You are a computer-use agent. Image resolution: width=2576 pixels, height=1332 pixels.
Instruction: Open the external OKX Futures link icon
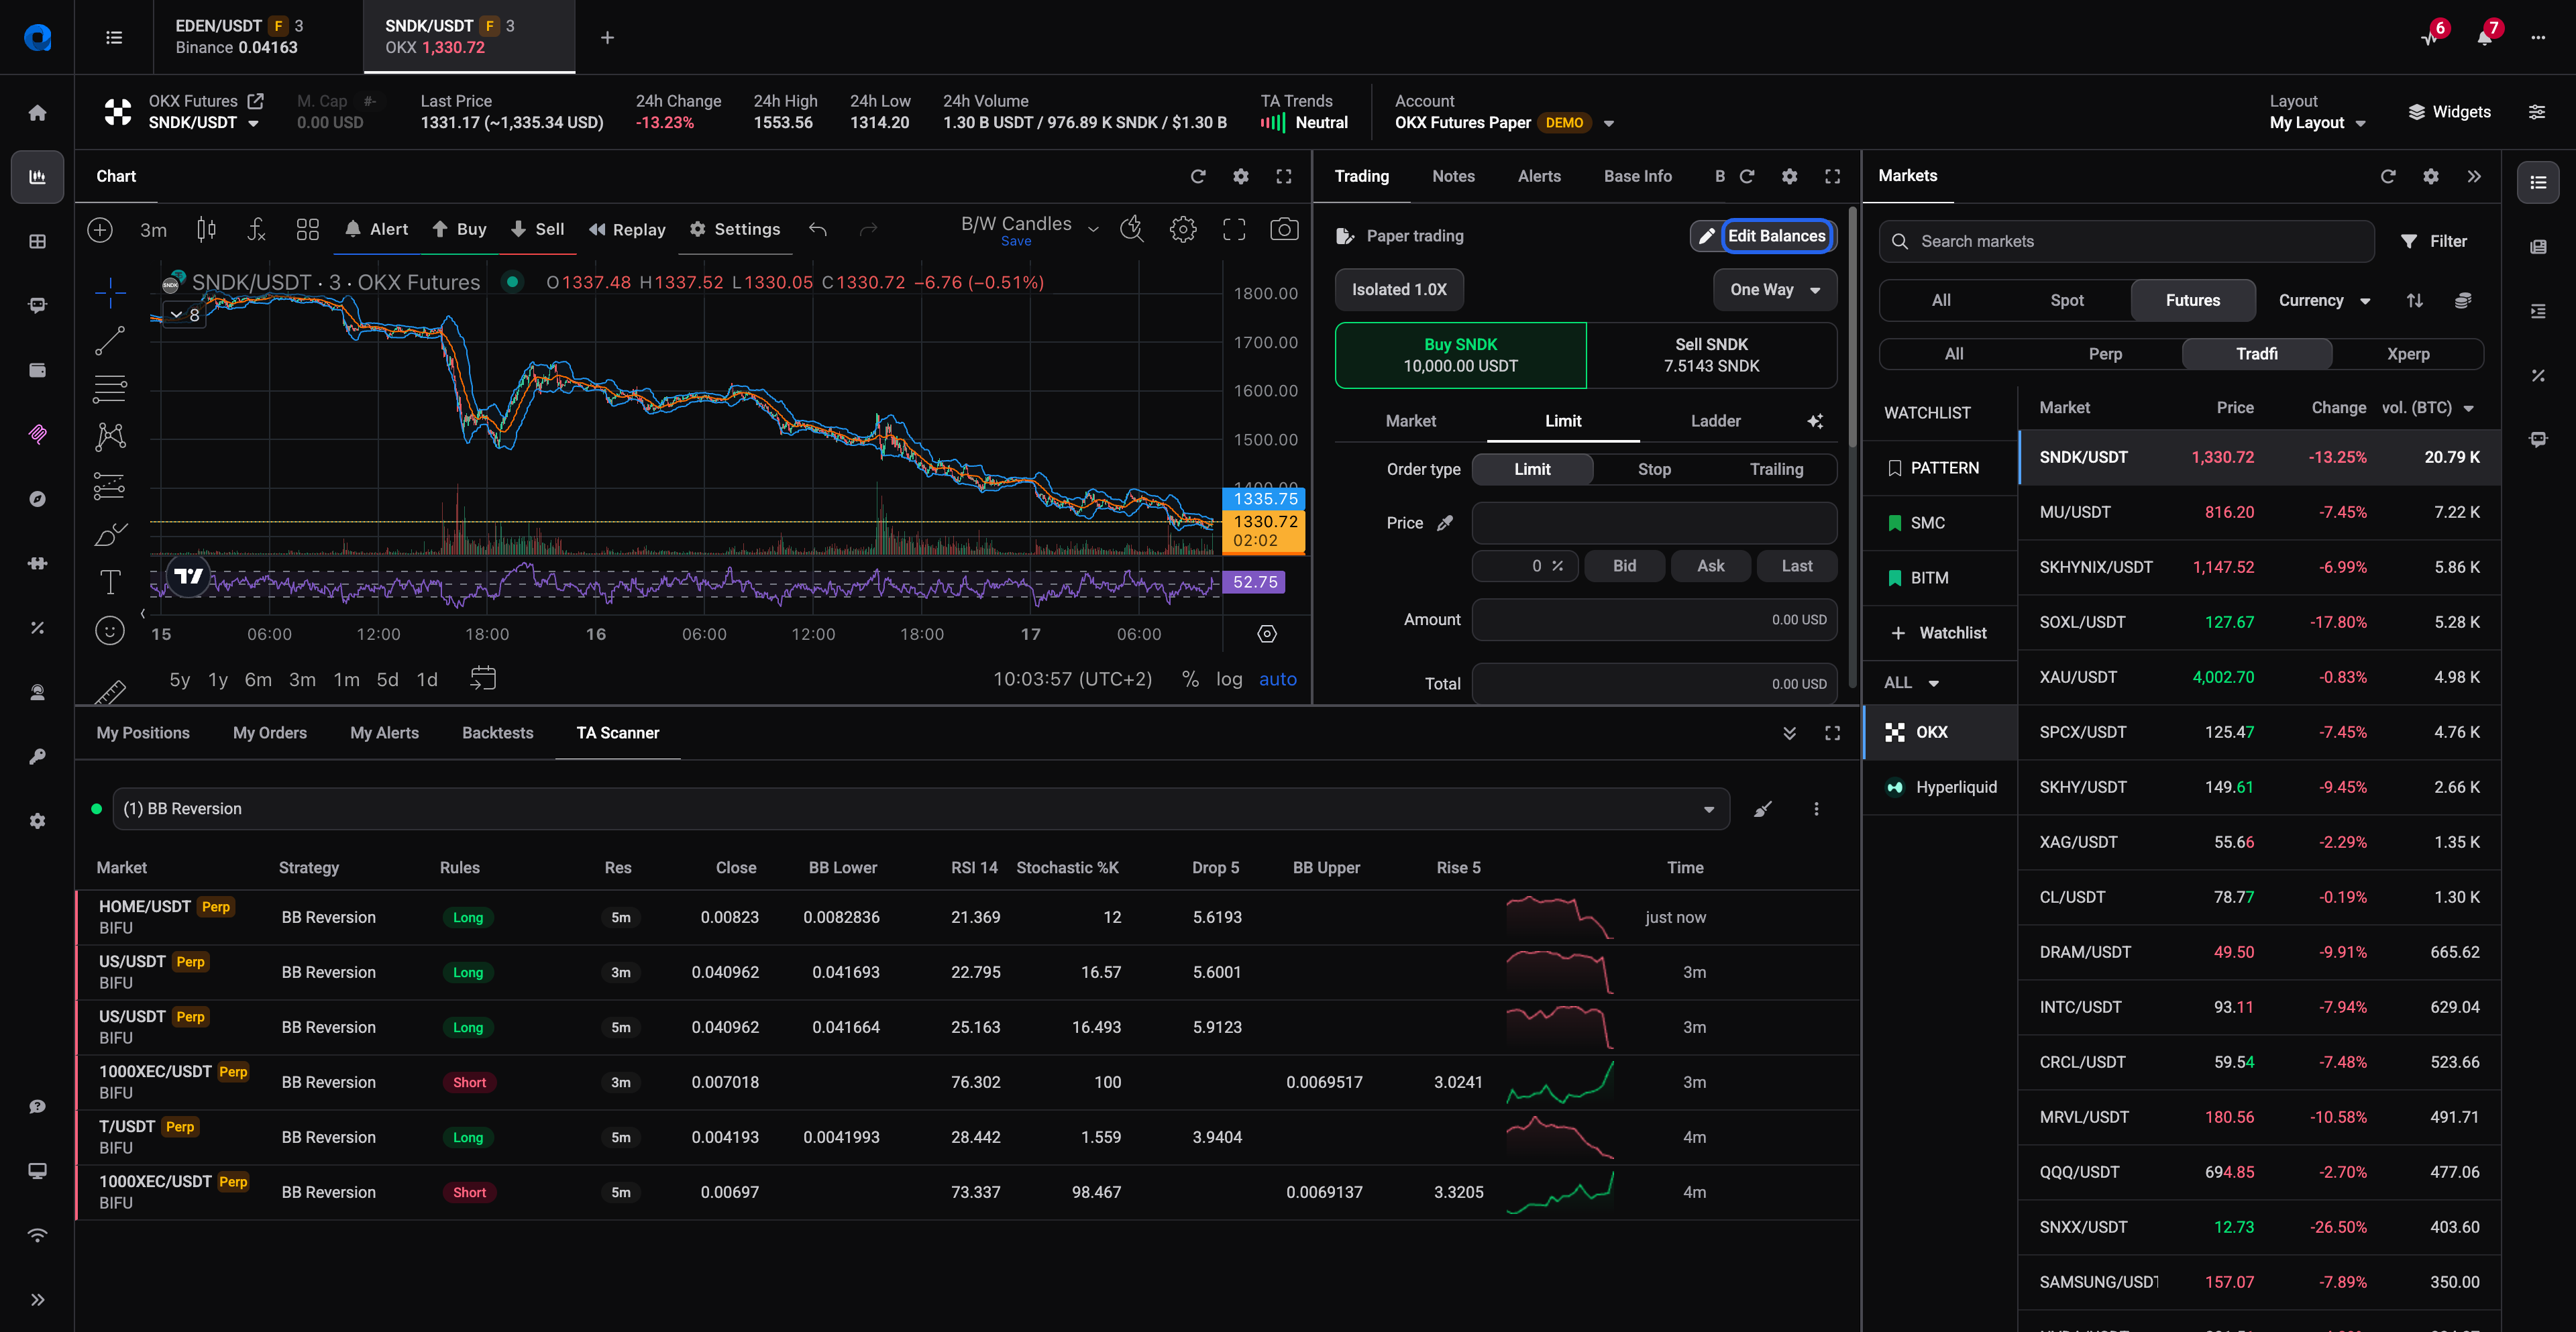click(x=256, y=101)
